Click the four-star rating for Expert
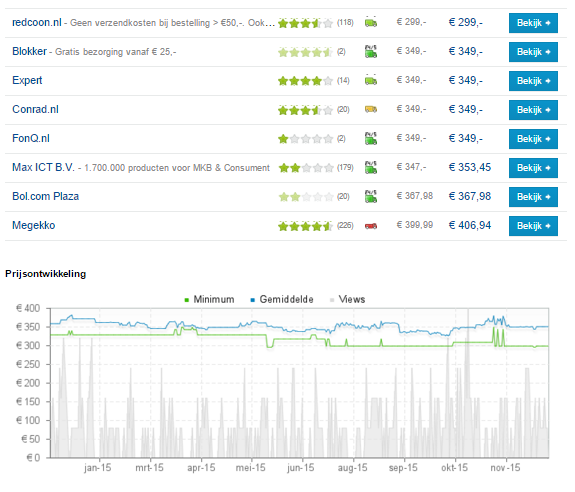The width and height of the screenshot is (575, 492). (x=305, y=81)
